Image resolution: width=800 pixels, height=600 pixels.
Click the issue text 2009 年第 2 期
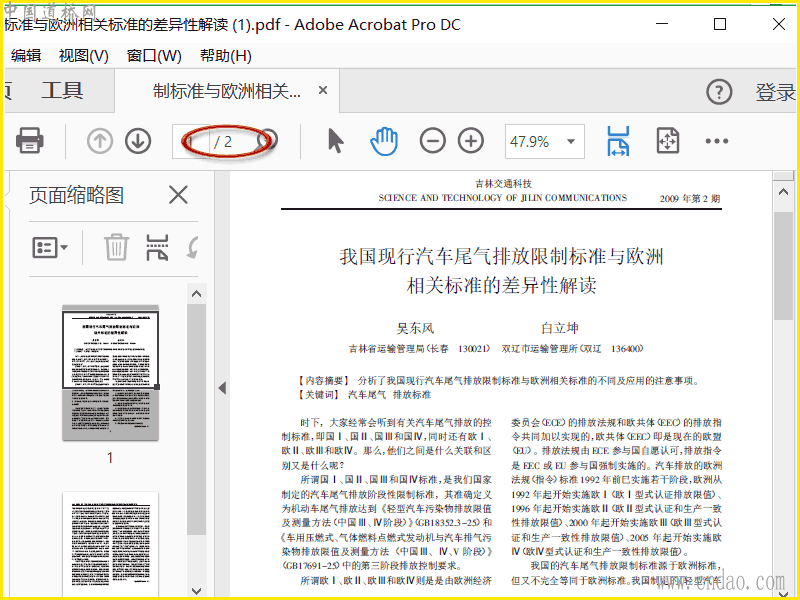pyautogui.click(x=690, y=198)
